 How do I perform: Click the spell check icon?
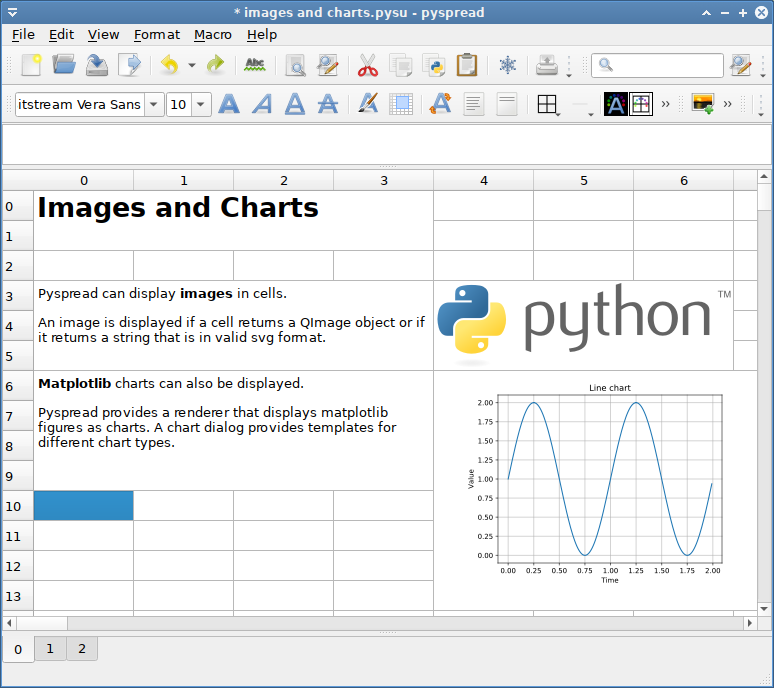(255, 66)
